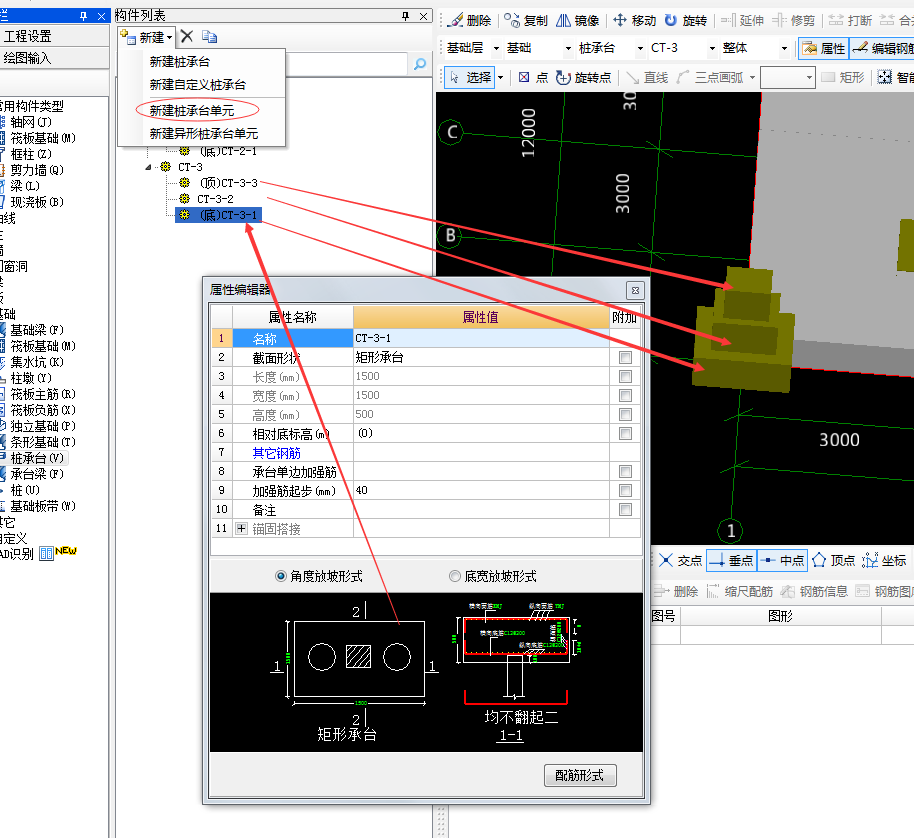914x838 pixels.
Task: Open 钢筋信息 rebar info
Action: click(814, 591)
